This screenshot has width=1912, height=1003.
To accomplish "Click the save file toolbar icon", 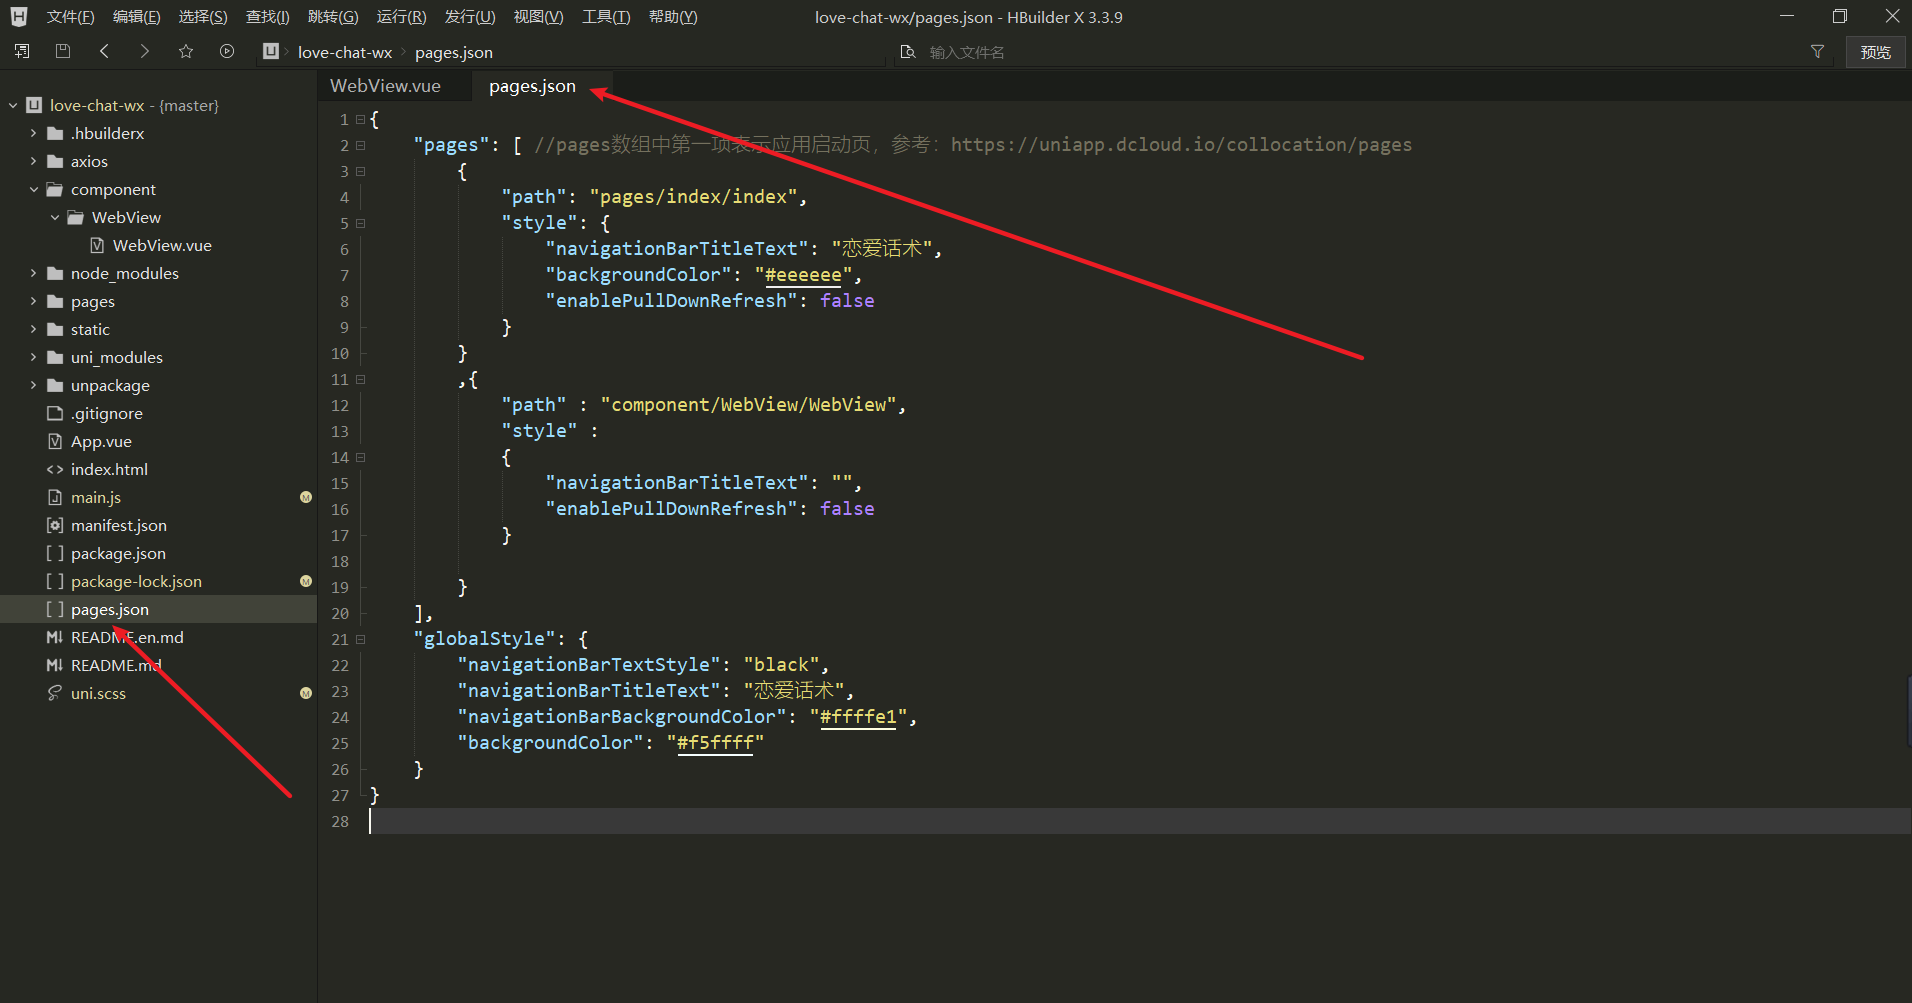I will pyautogui.click(x=63, y=51).
